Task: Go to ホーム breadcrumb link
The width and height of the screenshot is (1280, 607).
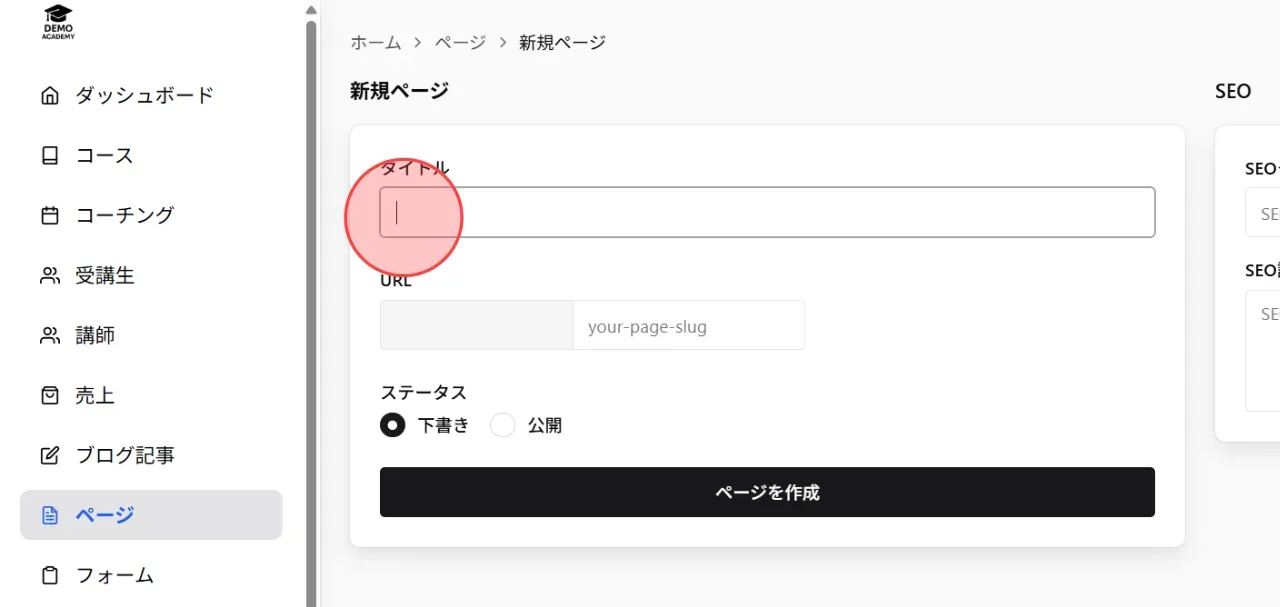Action: pyautogui.click(x=375, y=42)
